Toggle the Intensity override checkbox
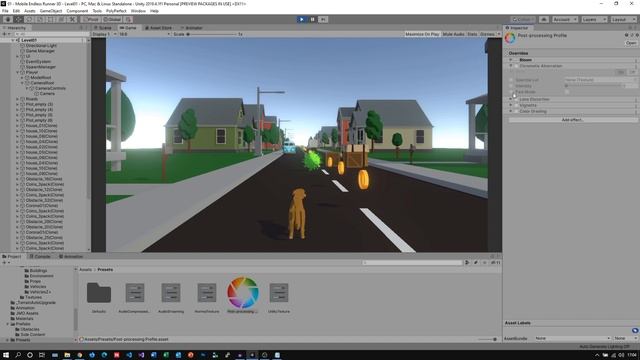This screenshot has height=360, width=640. (x=511, y=86)
